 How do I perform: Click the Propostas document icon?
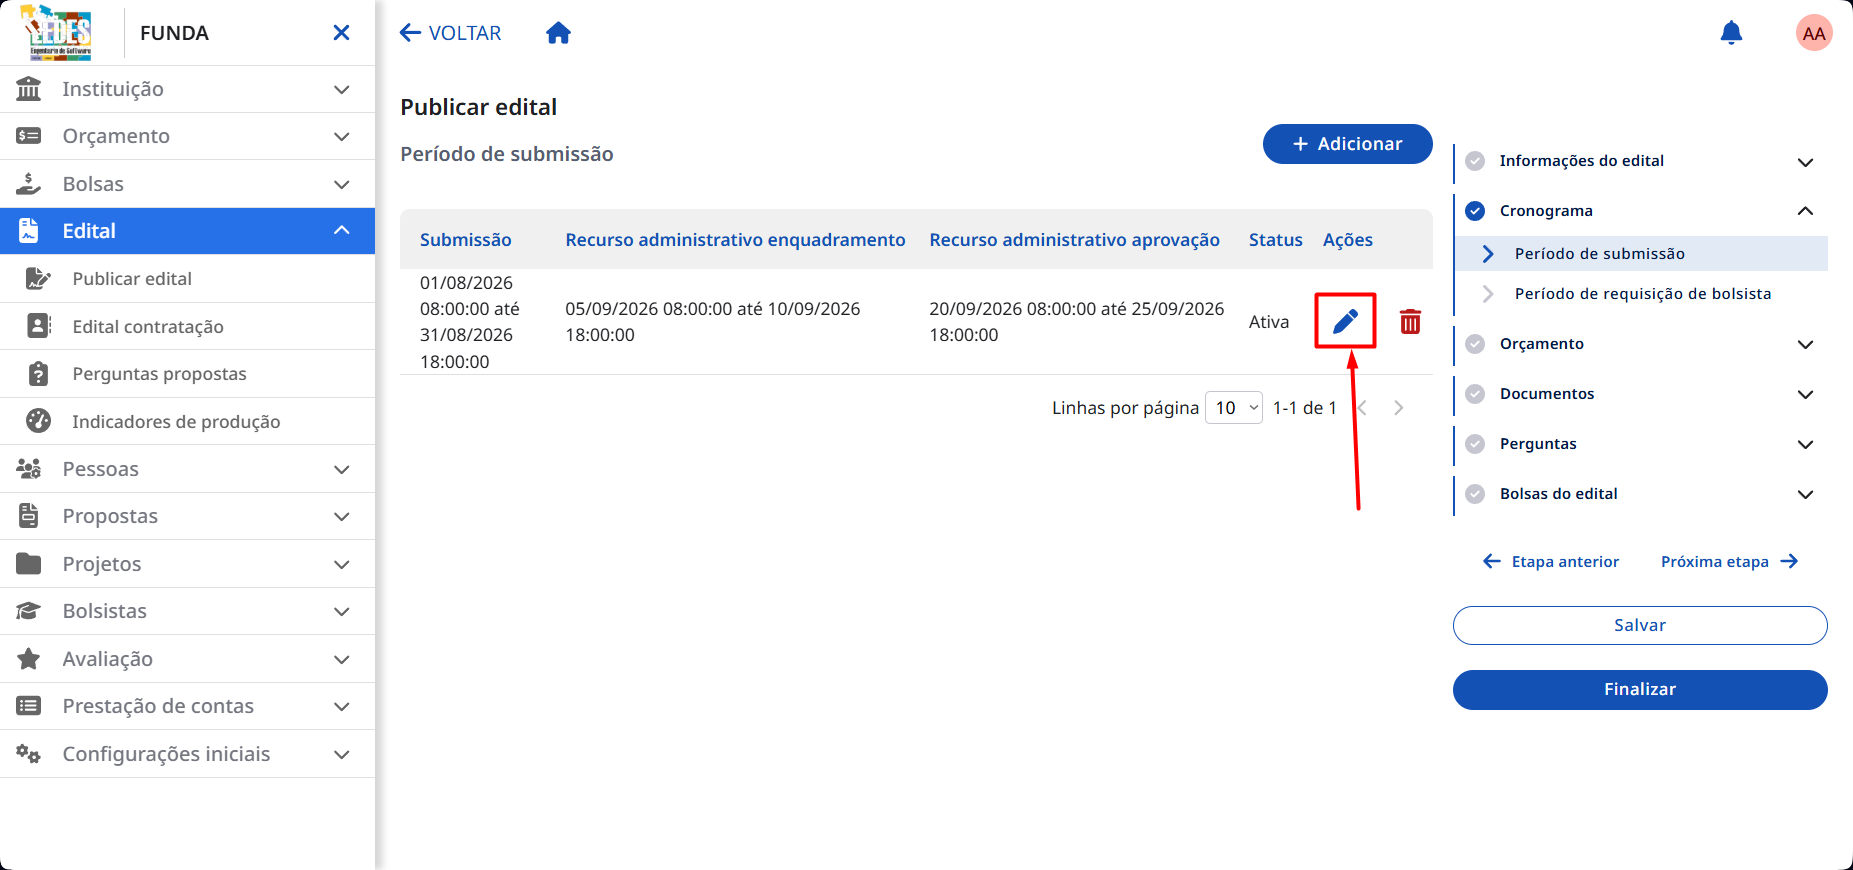pyautogui.click(x=29, y=516)
